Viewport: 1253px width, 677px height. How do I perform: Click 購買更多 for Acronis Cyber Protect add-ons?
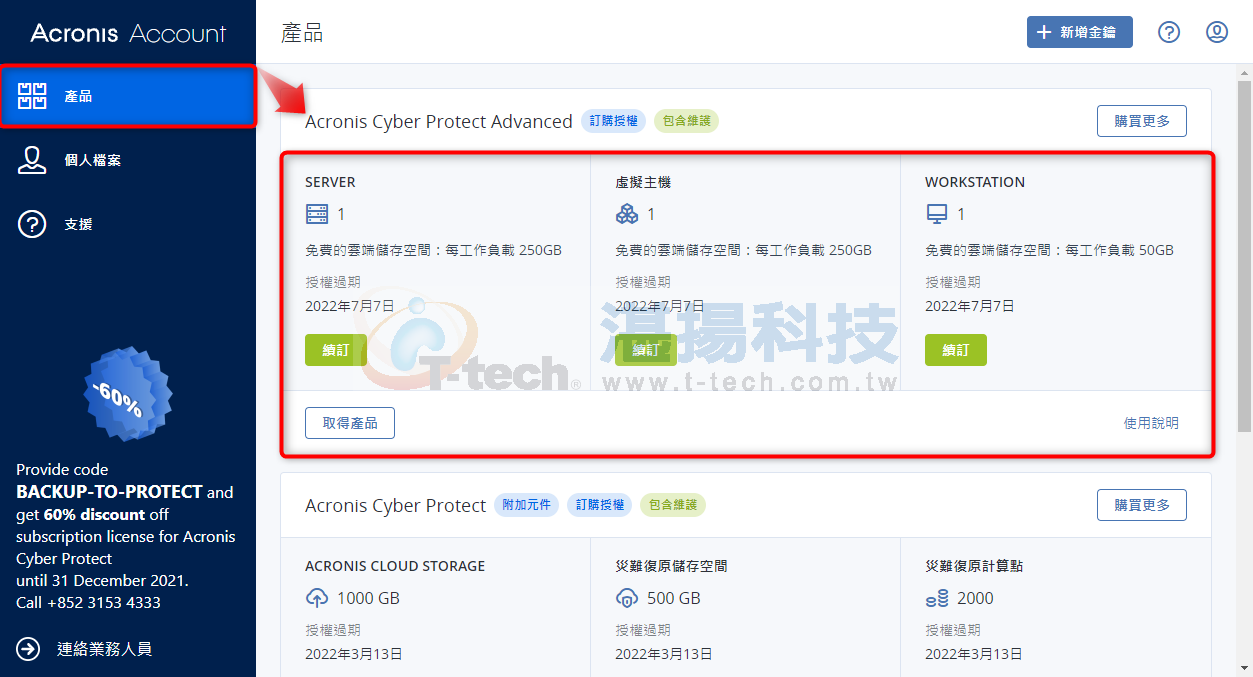[1142, 505]
